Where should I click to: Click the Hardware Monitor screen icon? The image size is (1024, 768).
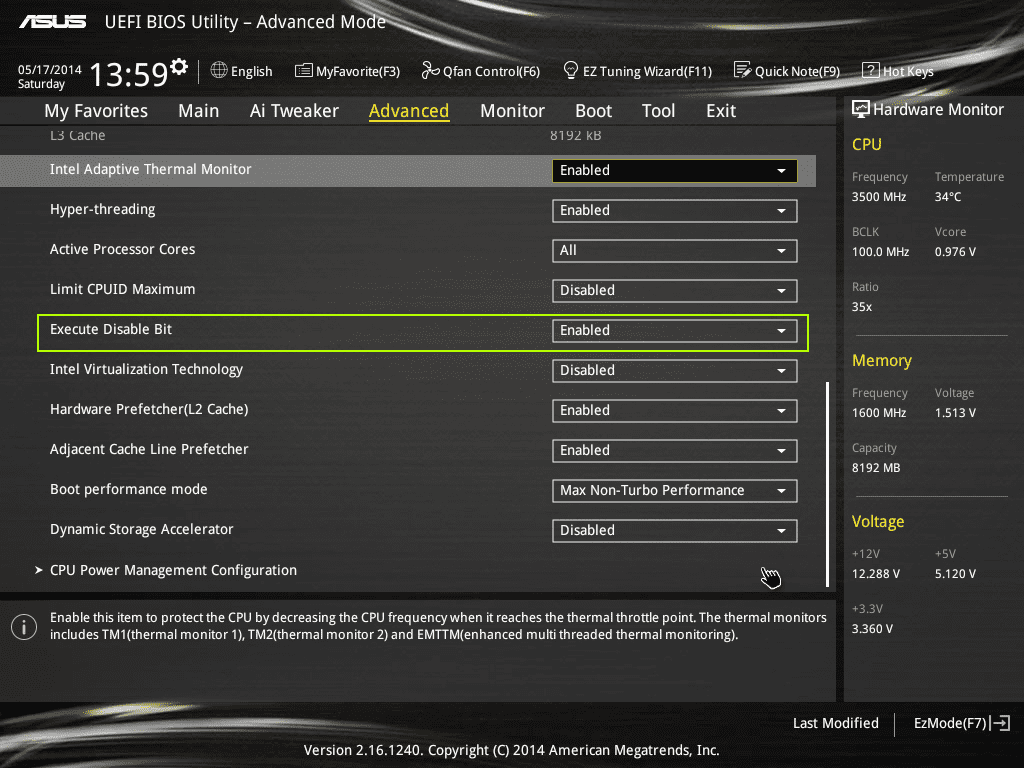pyautogui.click(x=861, y=109)
